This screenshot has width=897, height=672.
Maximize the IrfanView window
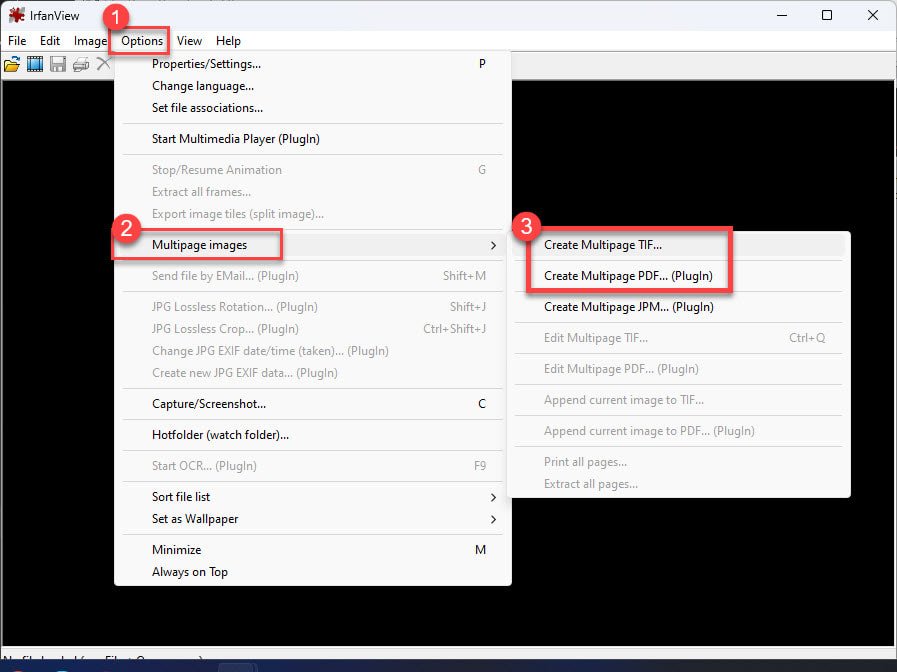[x=827, y=15]
